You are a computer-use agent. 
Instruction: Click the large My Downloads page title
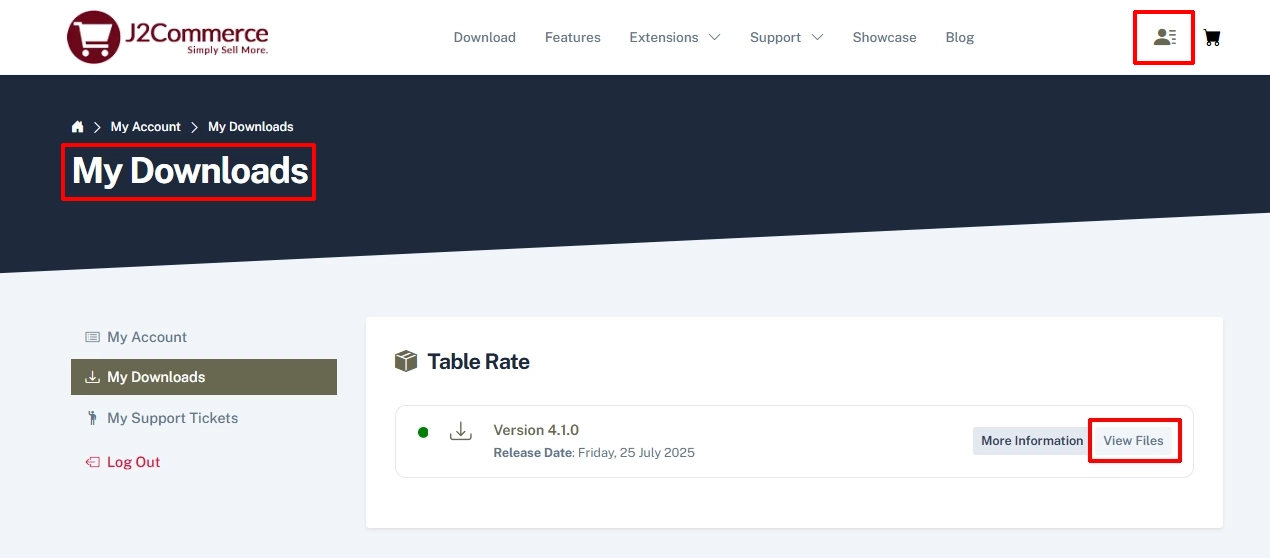click(x=190, y=172)
